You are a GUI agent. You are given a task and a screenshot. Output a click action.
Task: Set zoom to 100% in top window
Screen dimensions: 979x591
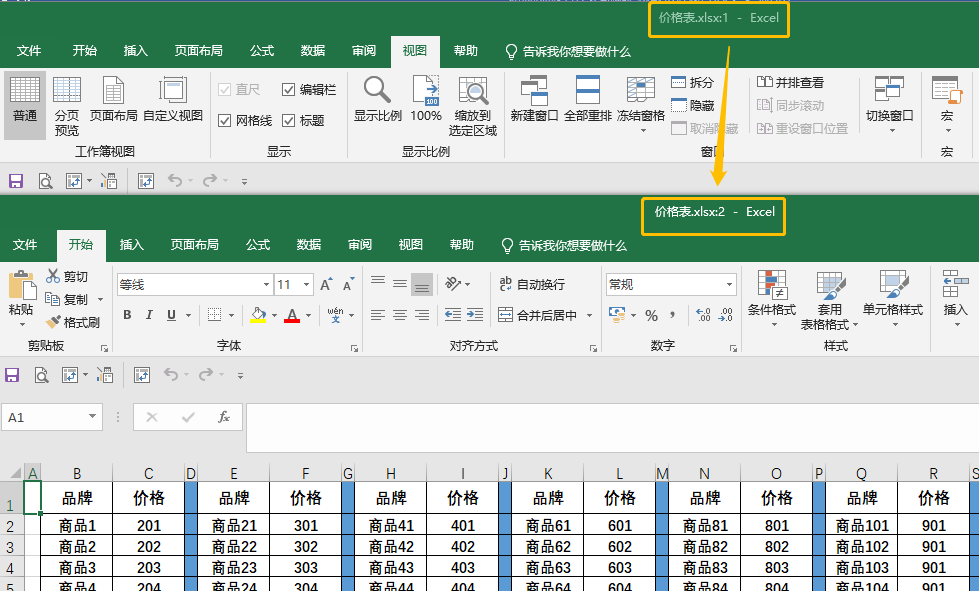point(426,100)
